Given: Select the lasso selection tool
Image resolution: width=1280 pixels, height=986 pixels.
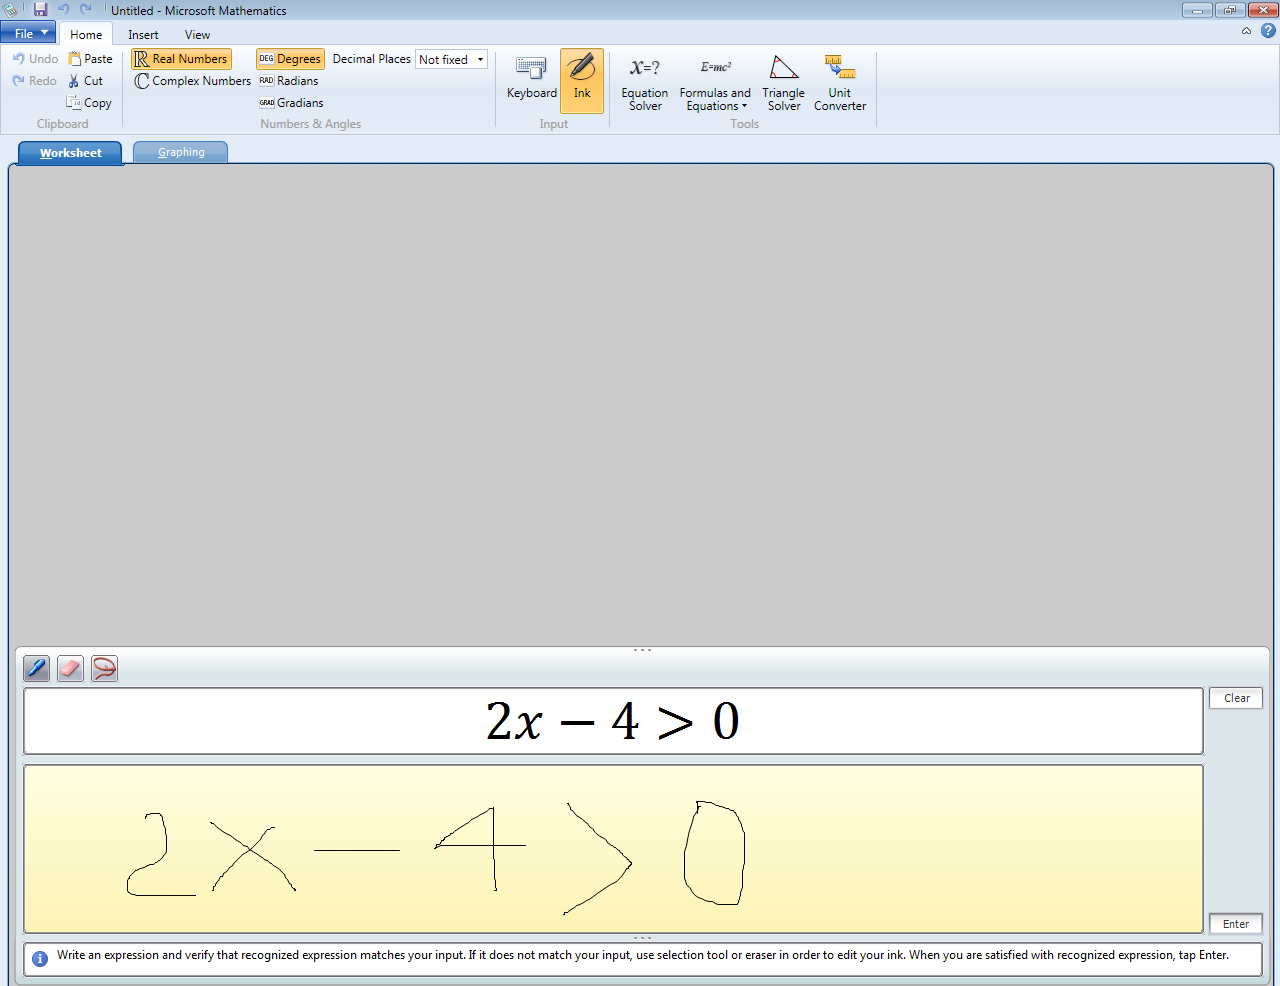Looking at the screenshot, I should 104,668.
